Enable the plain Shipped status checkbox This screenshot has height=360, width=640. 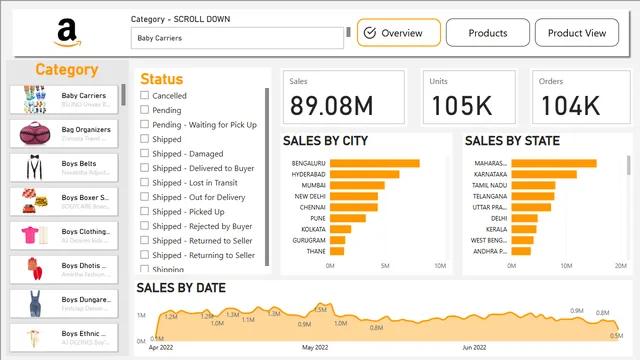(144, 139)
